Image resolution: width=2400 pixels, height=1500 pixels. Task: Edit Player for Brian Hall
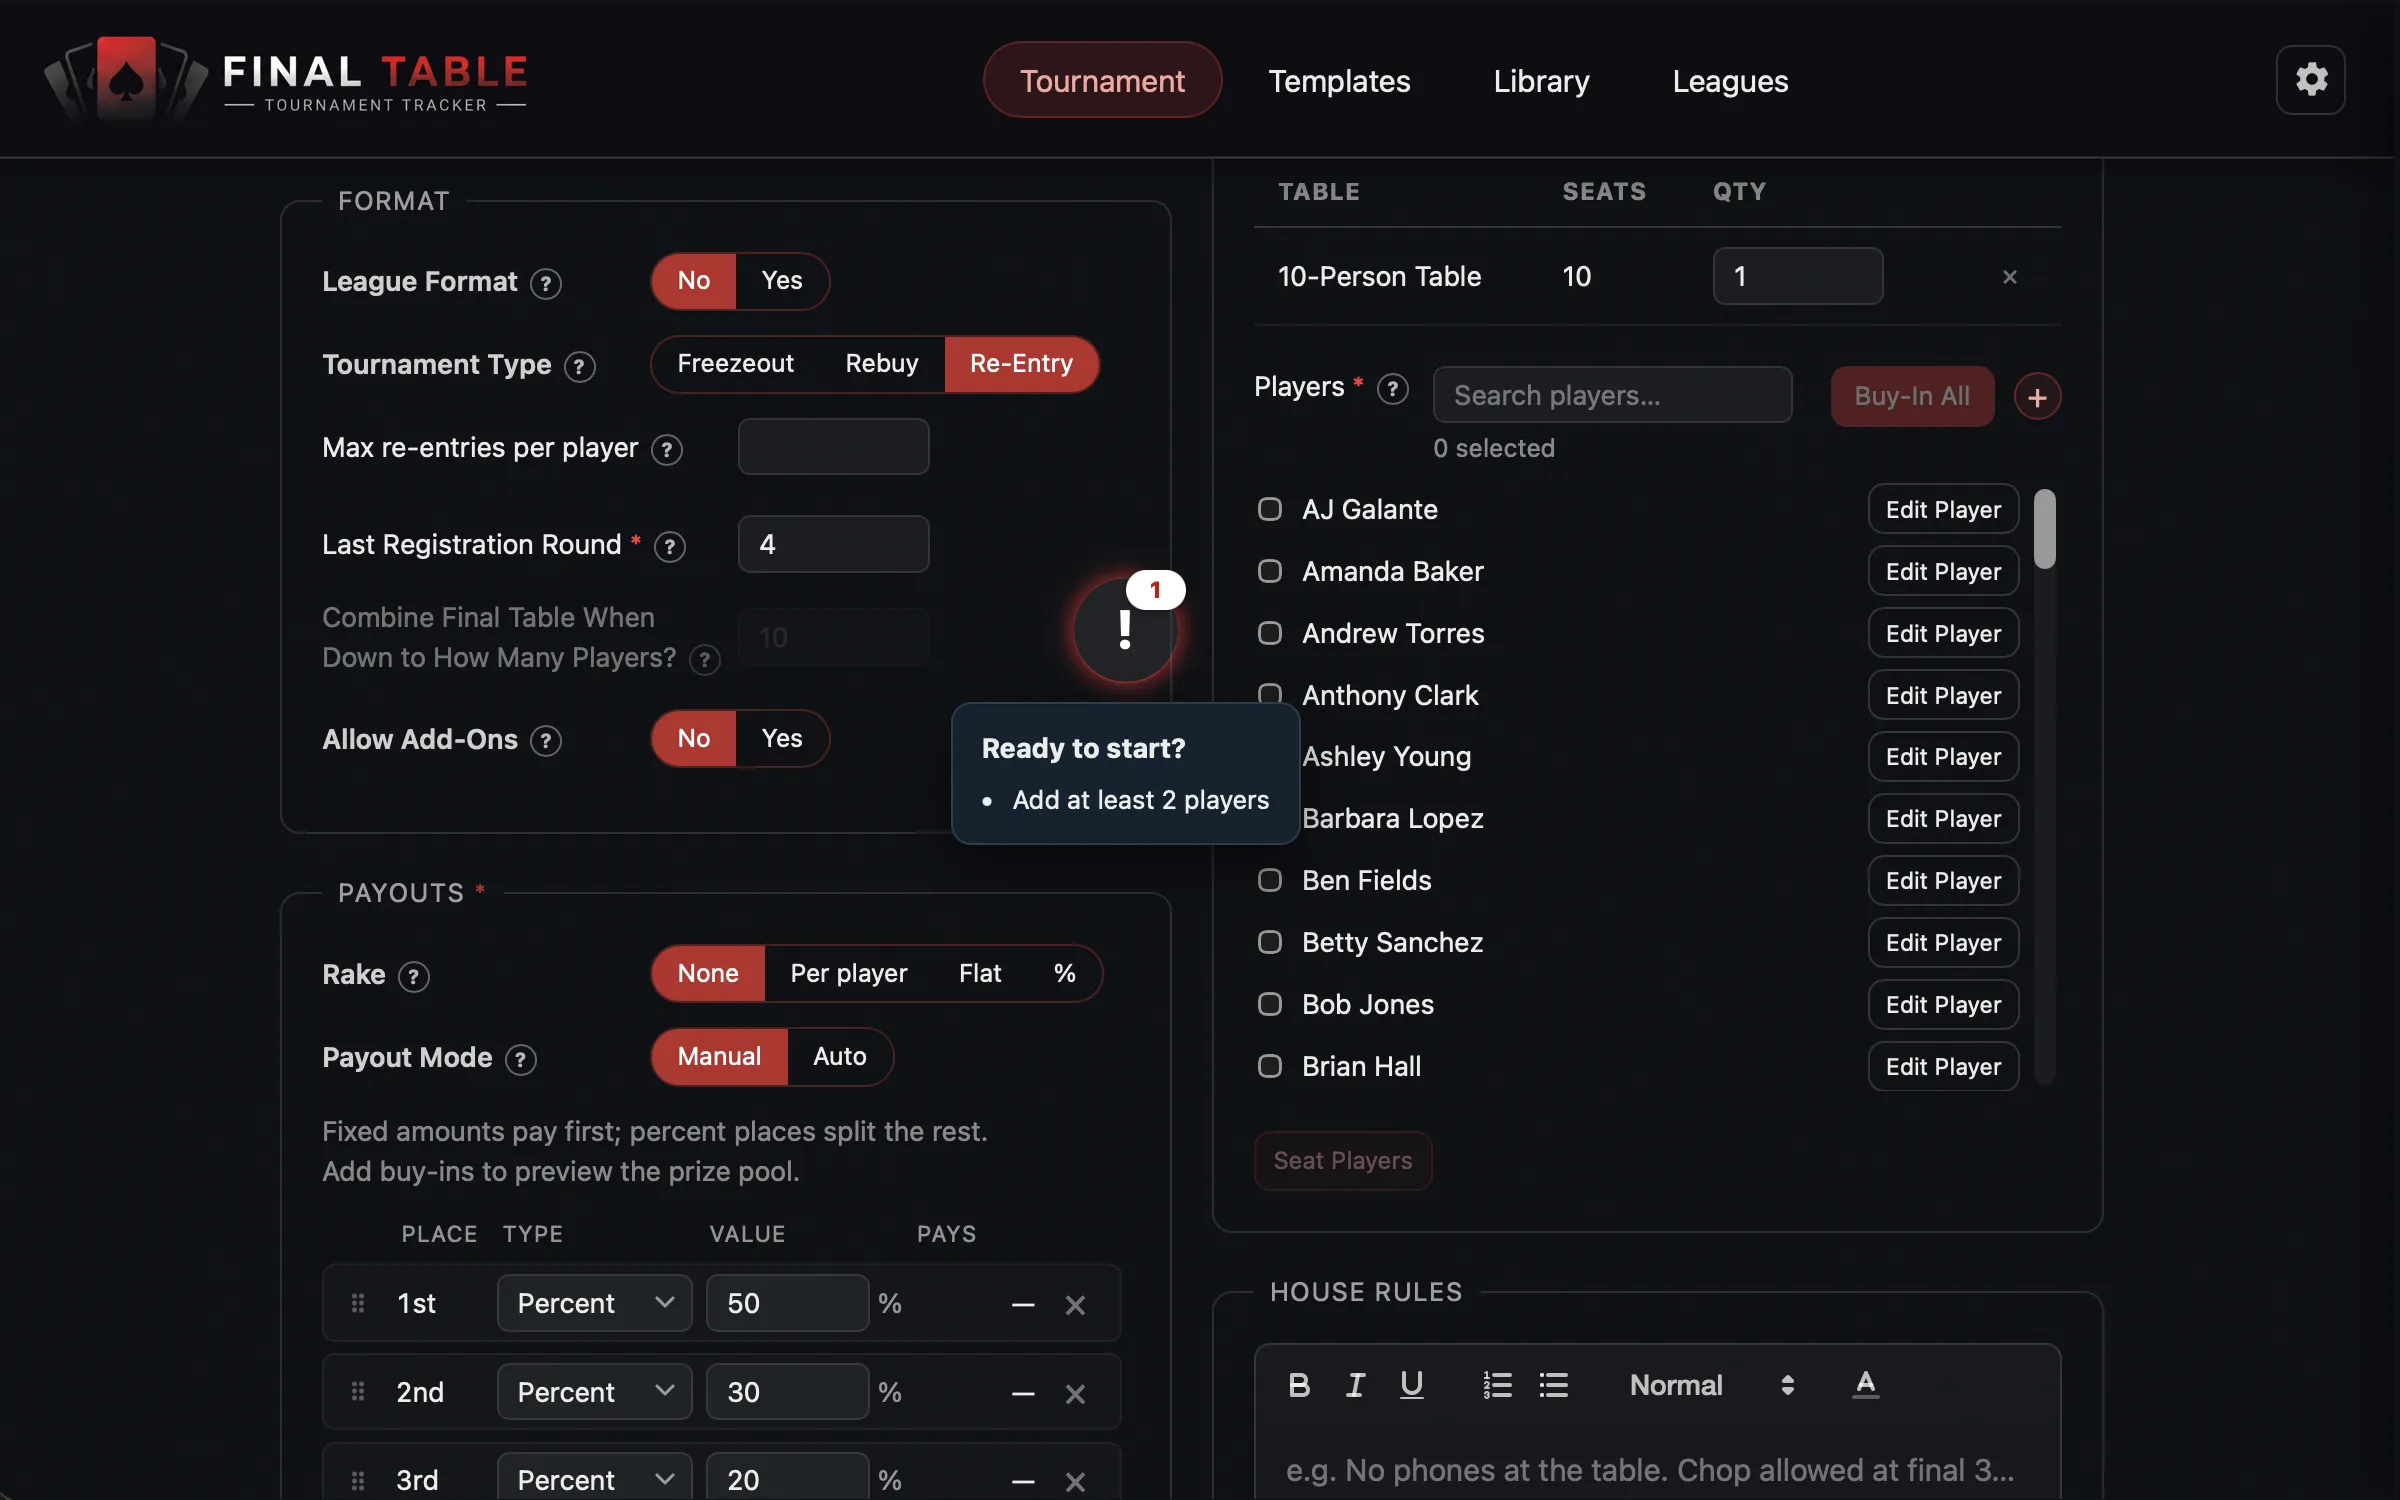1943,1067
